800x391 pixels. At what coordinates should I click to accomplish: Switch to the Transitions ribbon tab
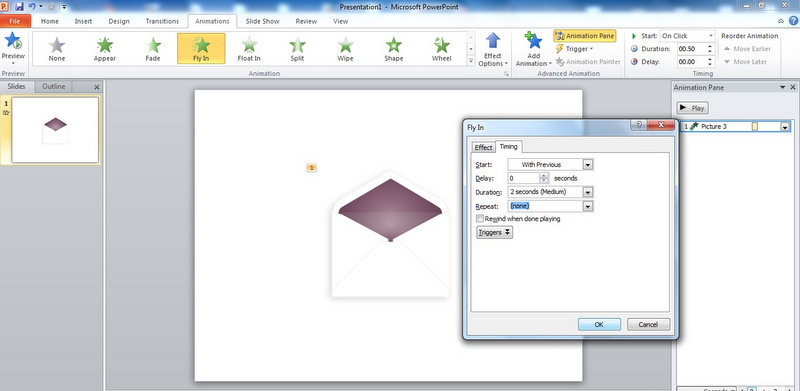pos(162,21)
